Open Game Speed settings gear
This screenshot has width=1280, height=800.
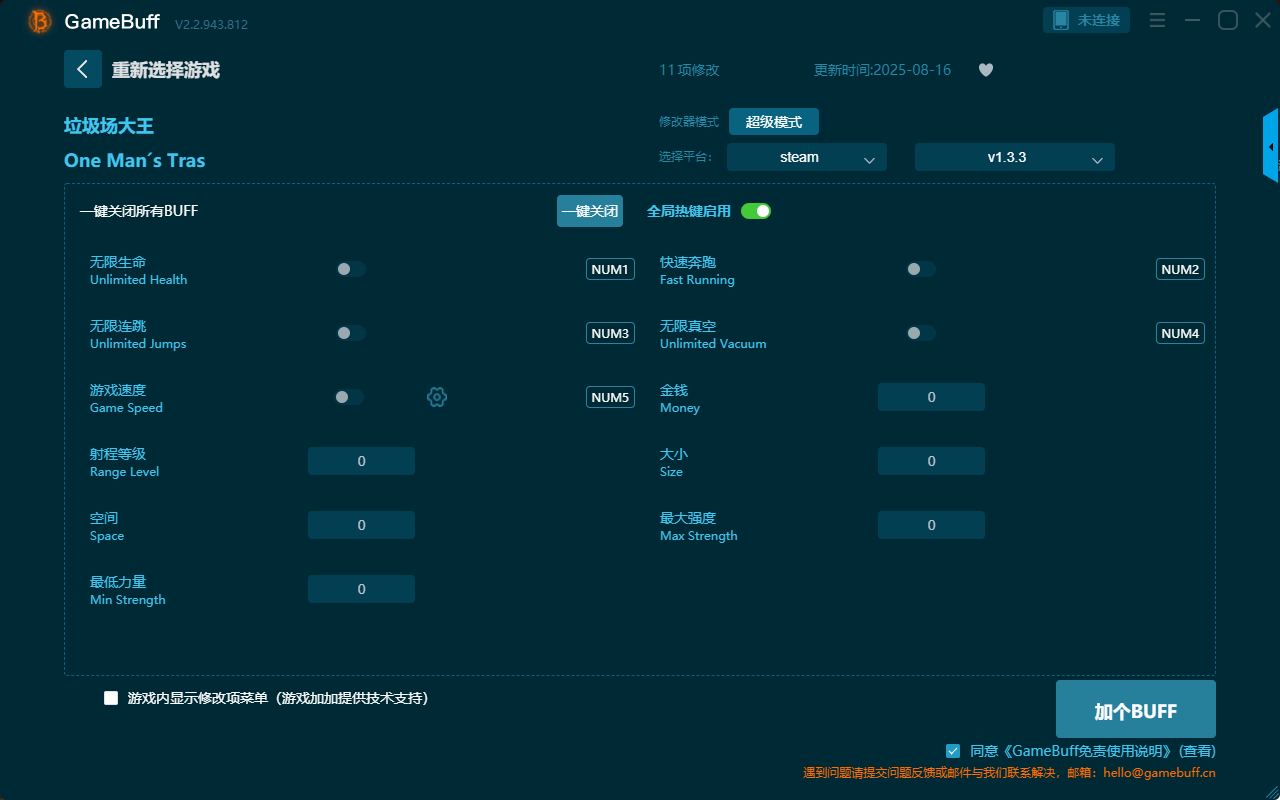(x=437, y=397)
